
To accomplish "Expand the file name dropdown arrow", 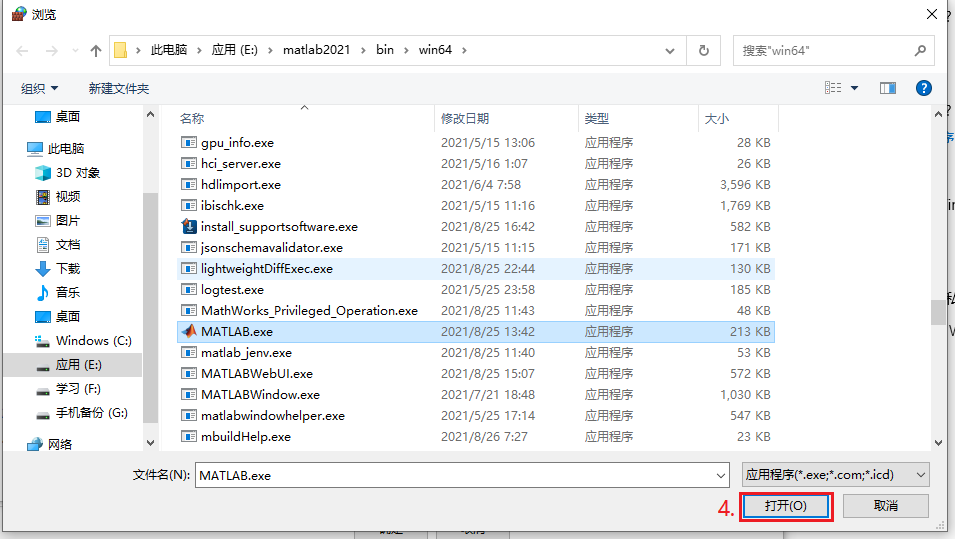I will [x=721, y=475].
